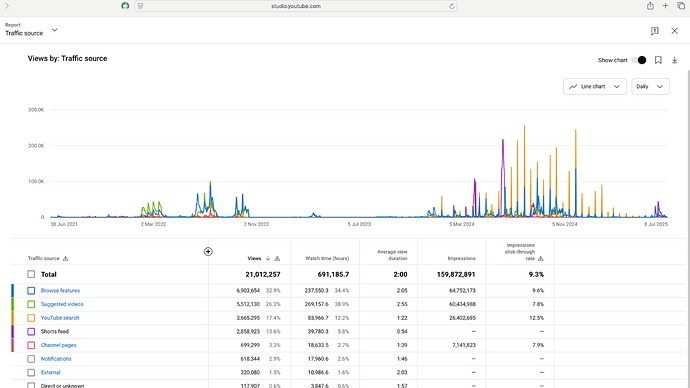This screenshot has height=388, width=690.
Task: Check the Notifications row checkbox
Action: pyautogui.click(x=31, y=359)
